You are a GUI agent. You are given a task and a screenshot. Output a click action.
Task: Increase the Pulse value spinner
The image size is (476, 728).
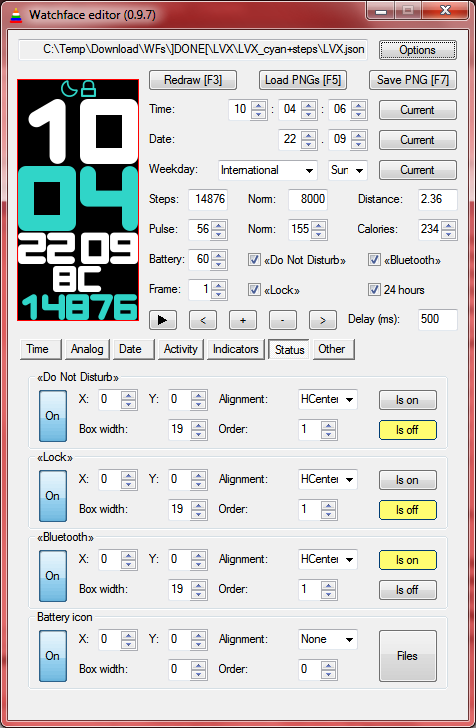tap(218, 226)
